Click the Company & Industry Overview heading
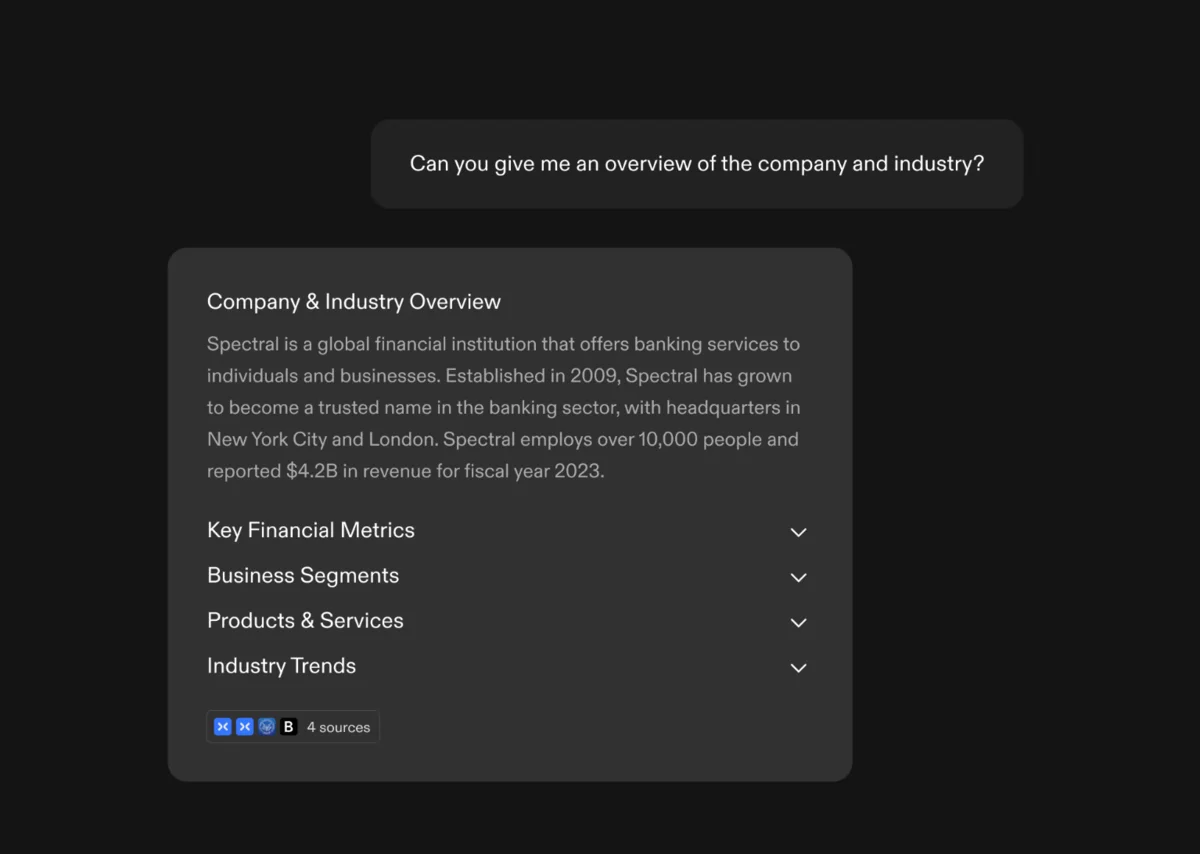This screenshot has width=1200, height=854. tap(354, 302)
